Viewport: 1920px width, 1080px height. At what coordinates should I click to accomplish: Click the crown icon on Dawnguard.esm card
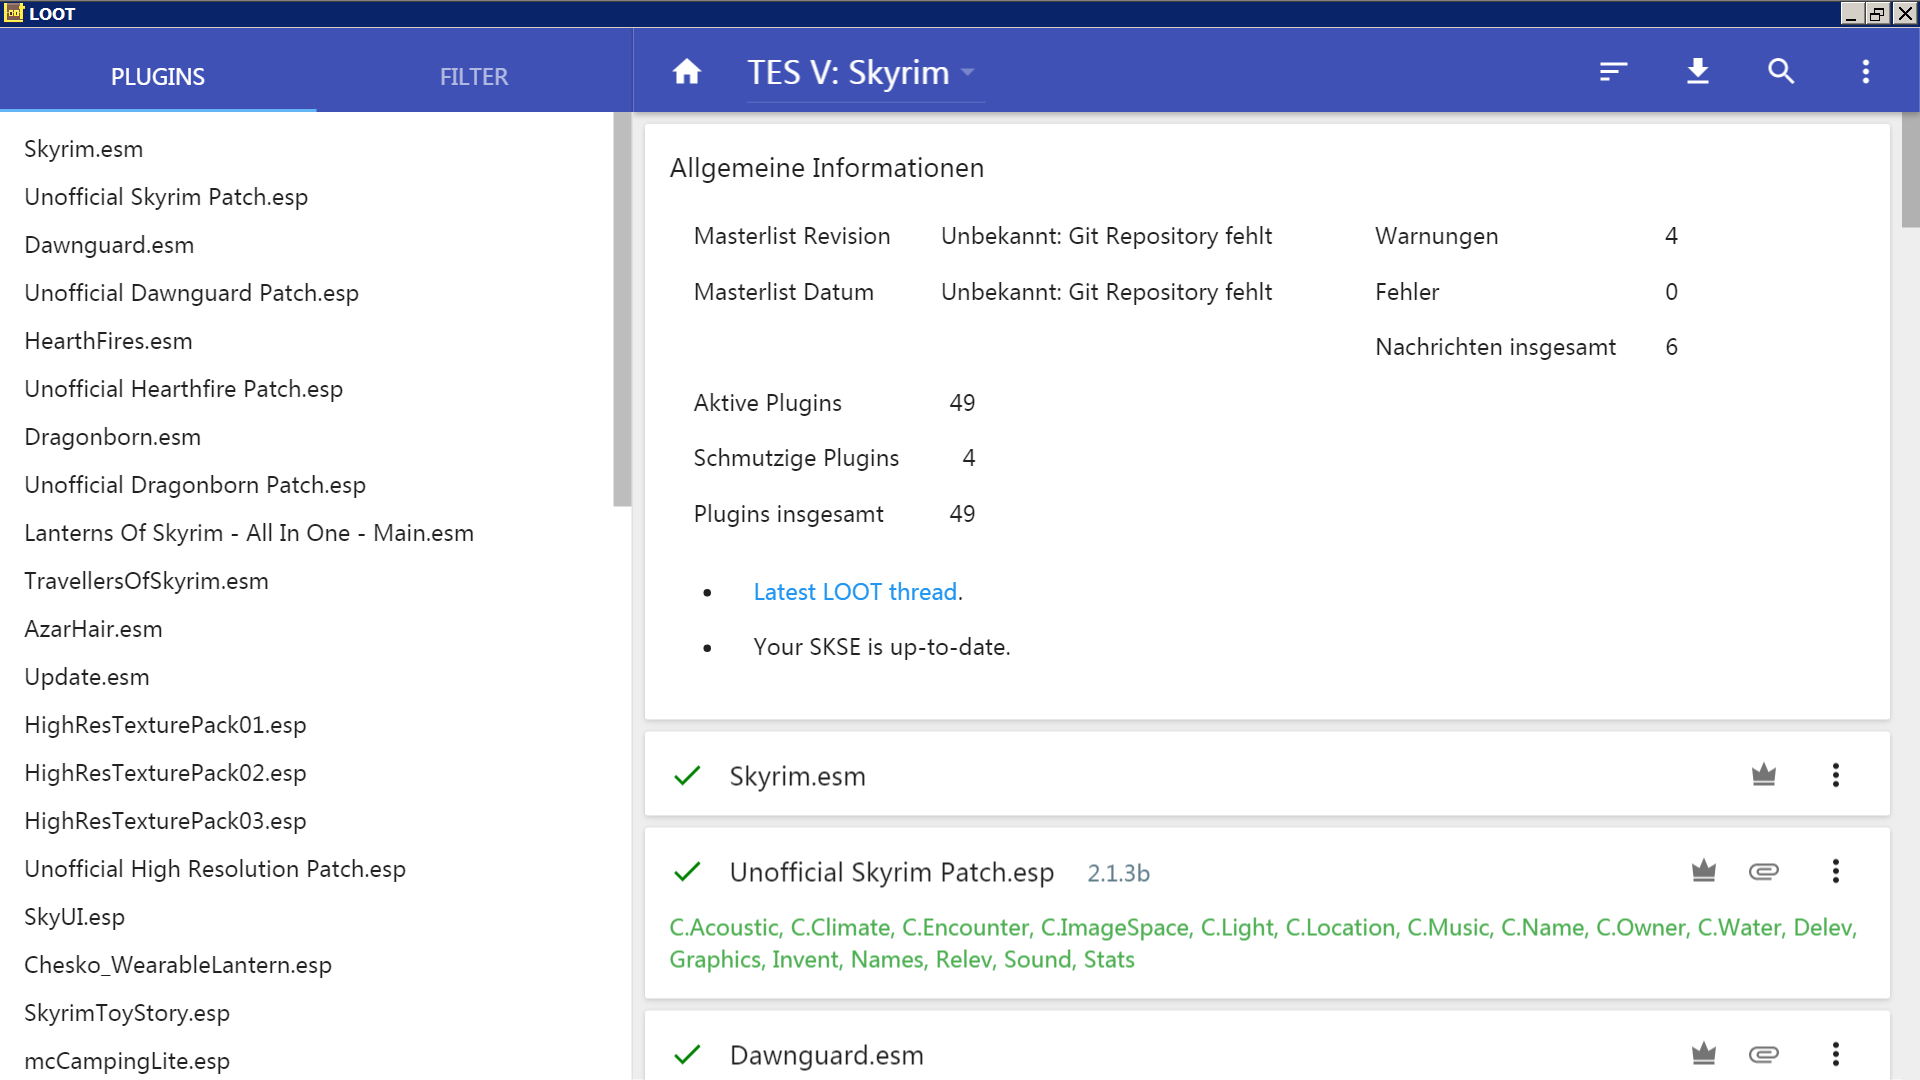pos(1704,1054)
